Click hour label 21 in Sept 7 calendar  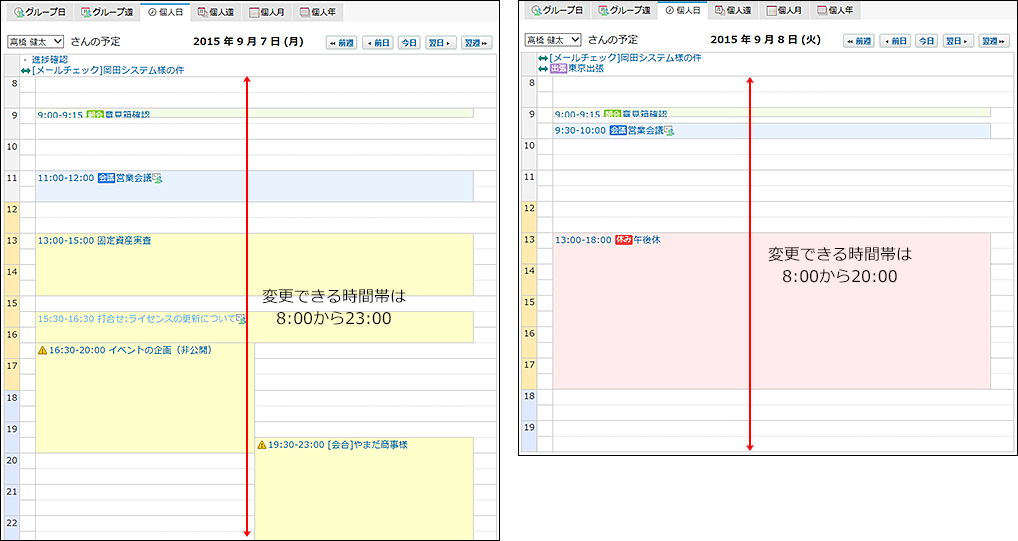(12, 492)
